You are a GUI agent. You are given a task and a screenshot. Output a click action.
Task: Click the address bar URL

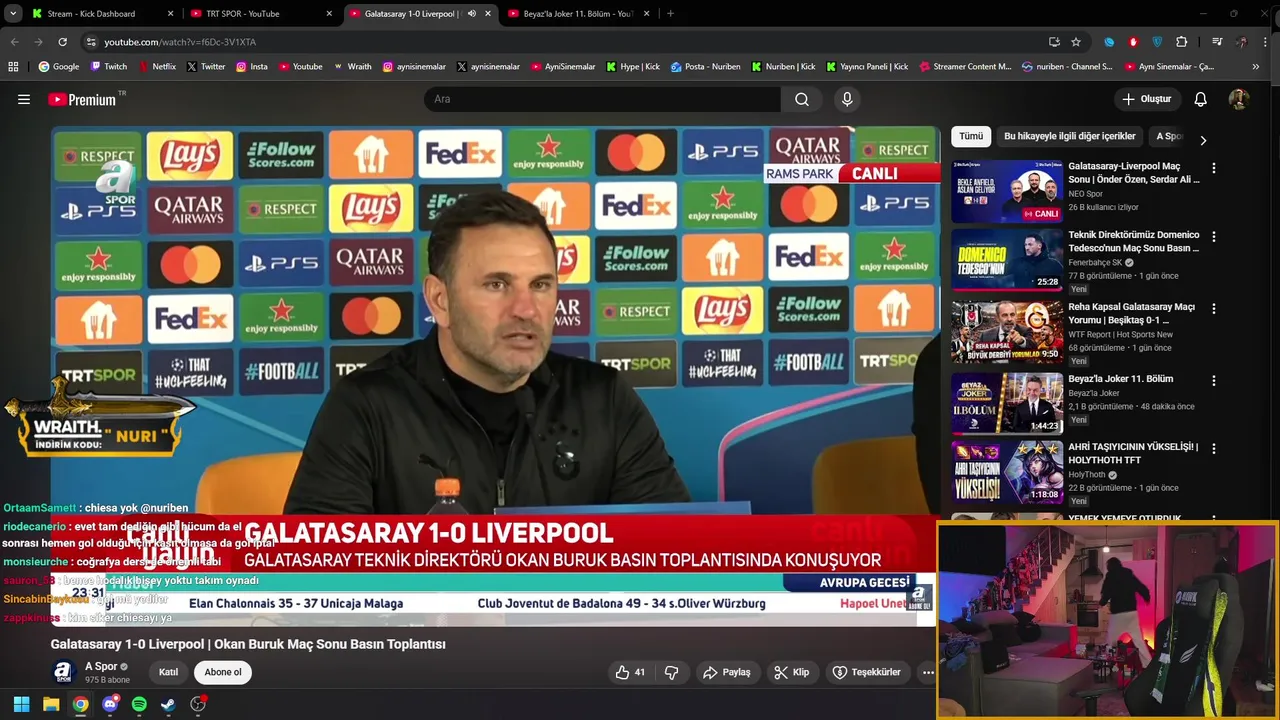180,42
